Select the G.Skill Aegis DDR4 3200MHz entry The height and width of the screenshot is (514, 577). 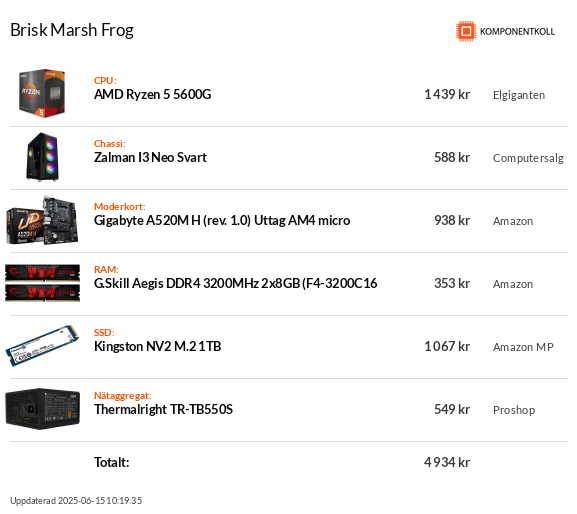(236, 283)
